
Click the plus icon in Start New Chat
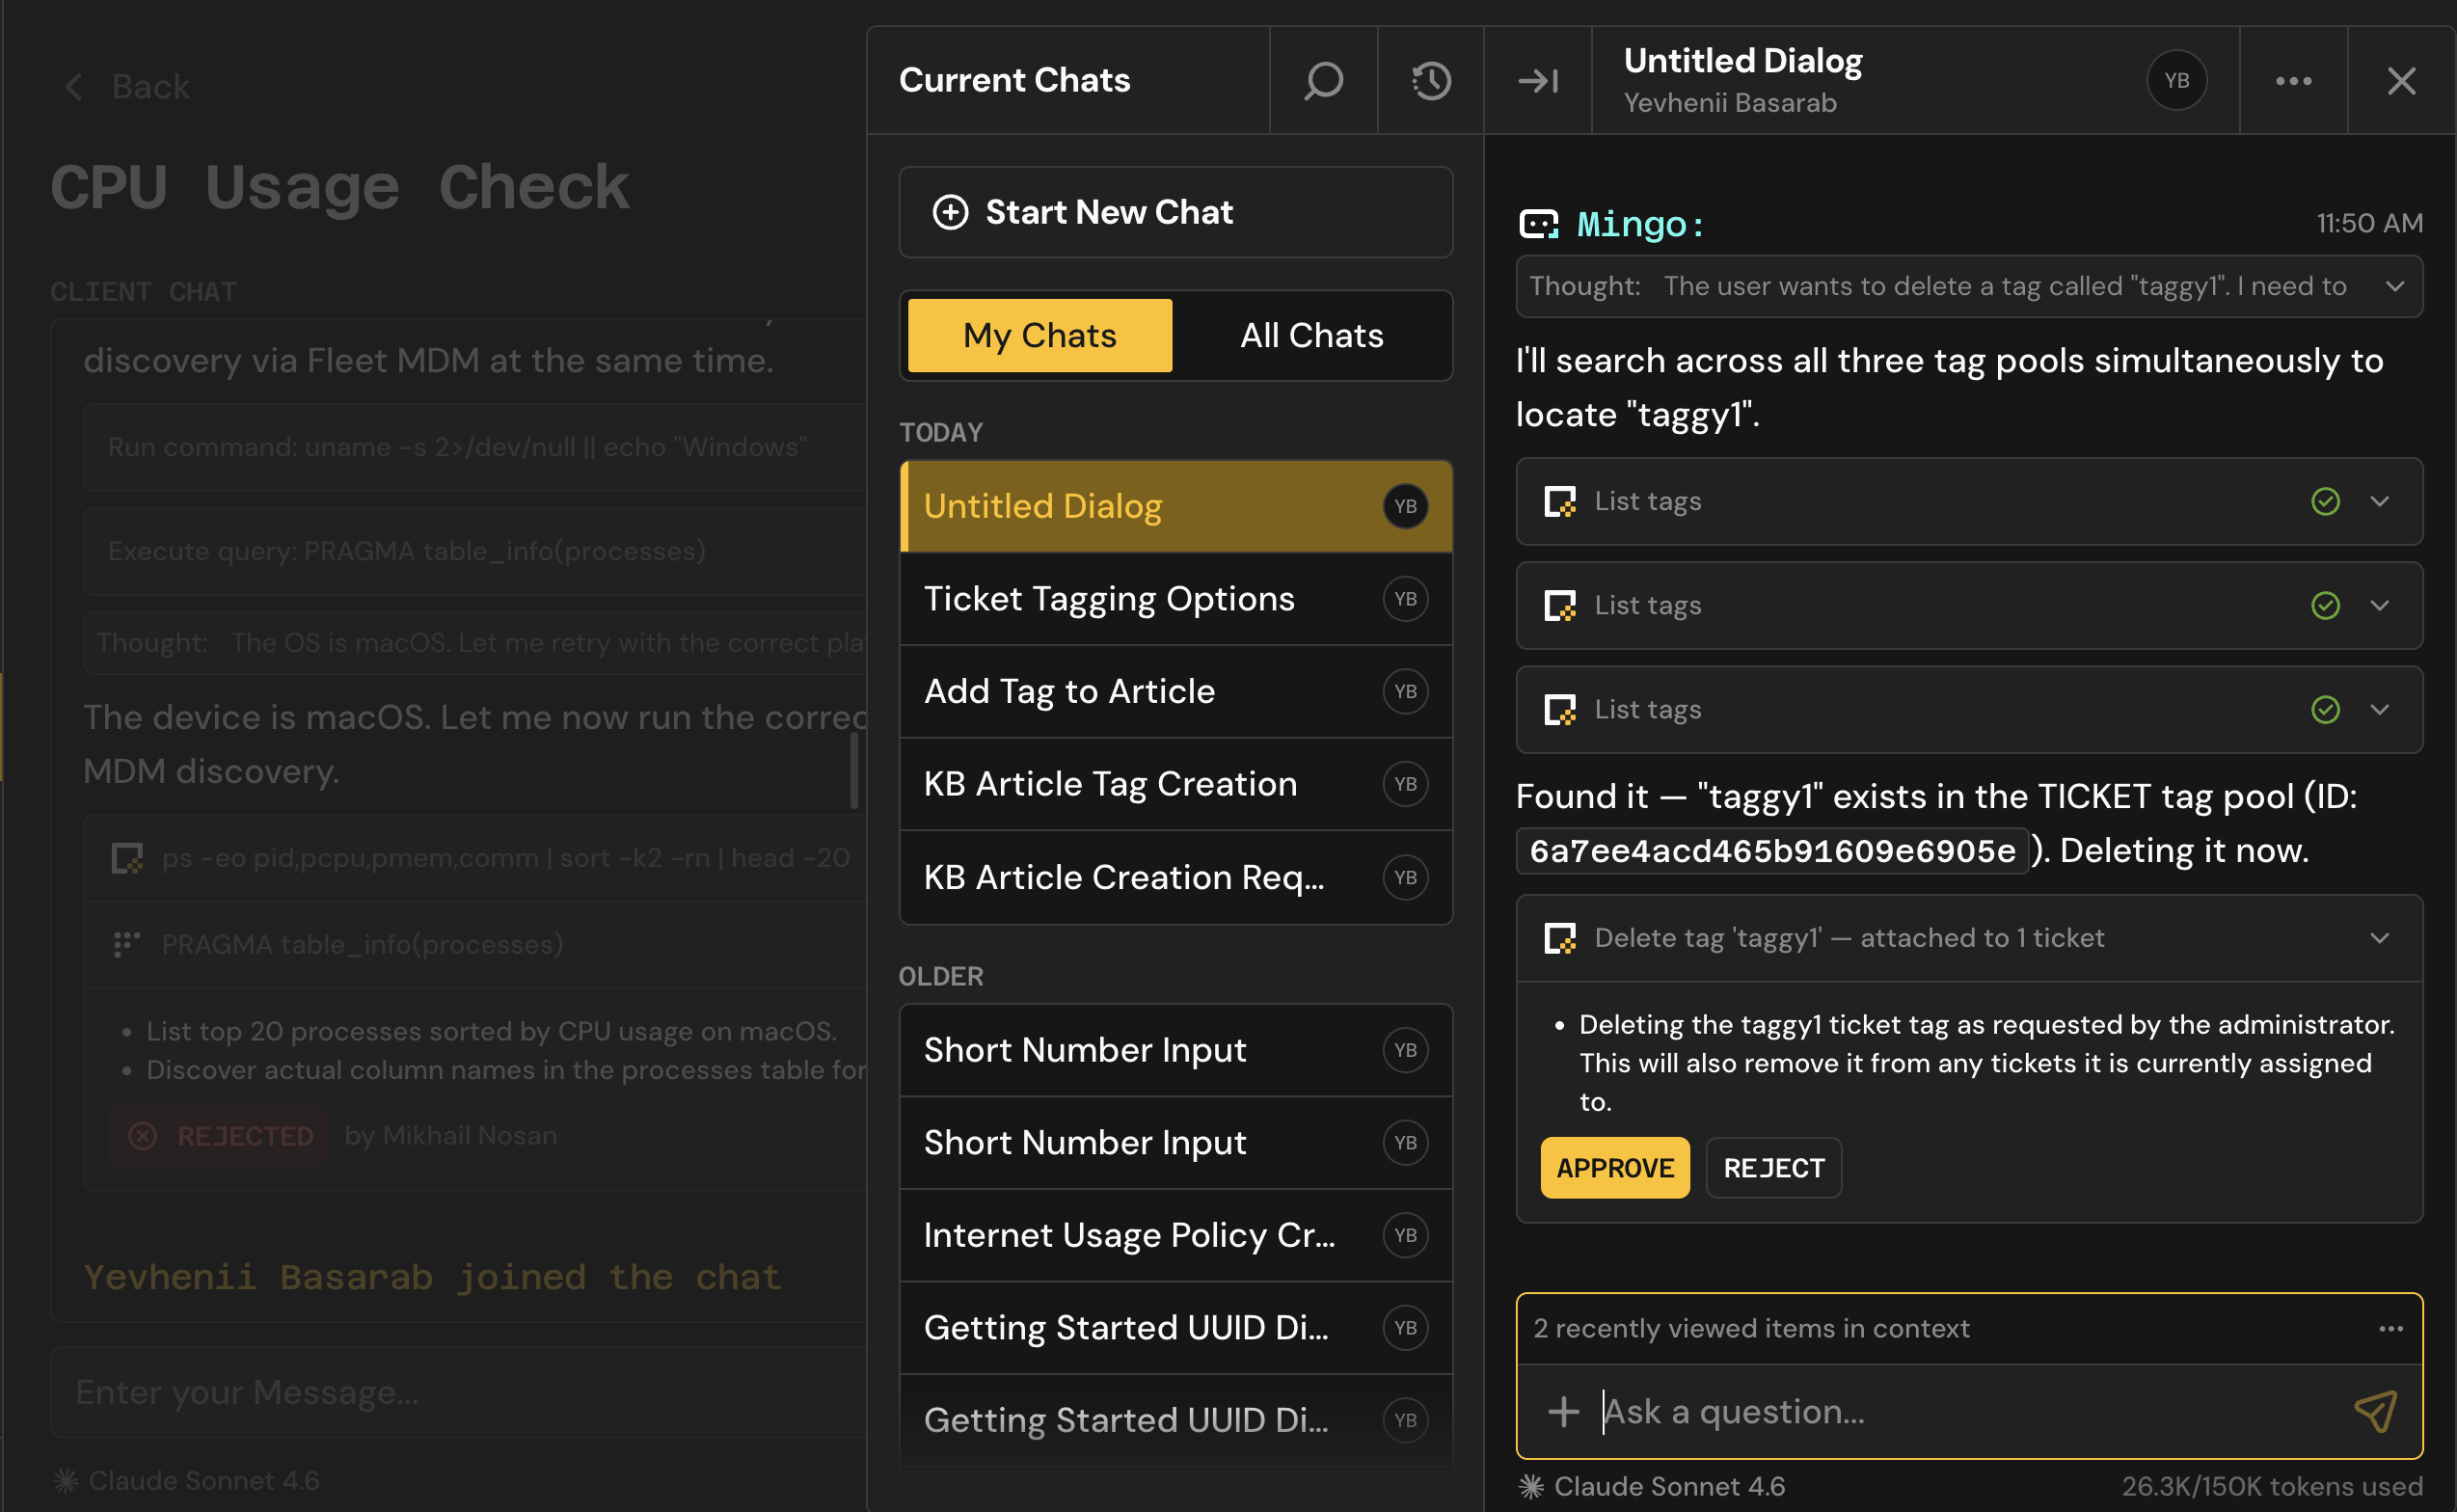pos(950,212)
